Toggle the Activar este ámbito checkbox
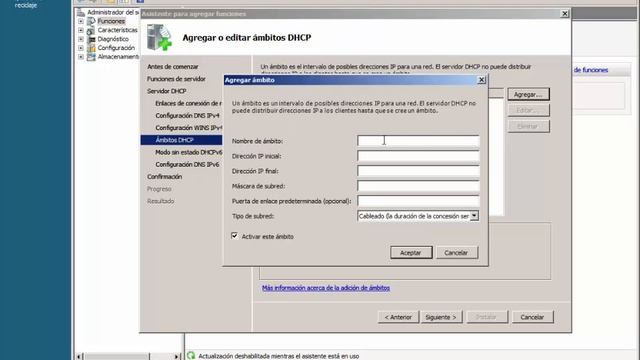The height and width of the screenshot is (360, 640). coord(234,236)
